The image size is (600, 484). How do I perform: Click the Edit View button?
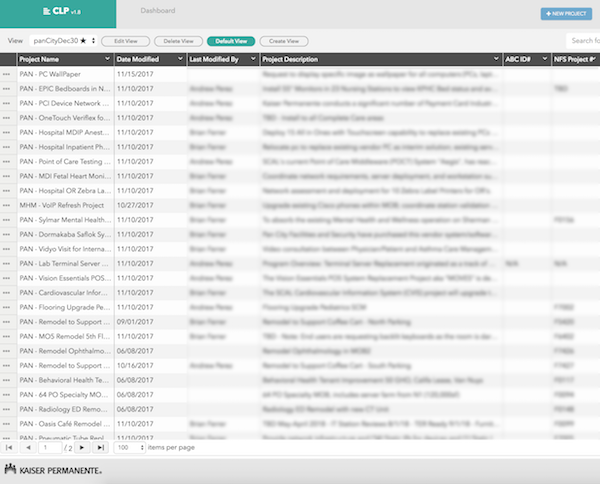pyautogui.click(x=126, y=41)
